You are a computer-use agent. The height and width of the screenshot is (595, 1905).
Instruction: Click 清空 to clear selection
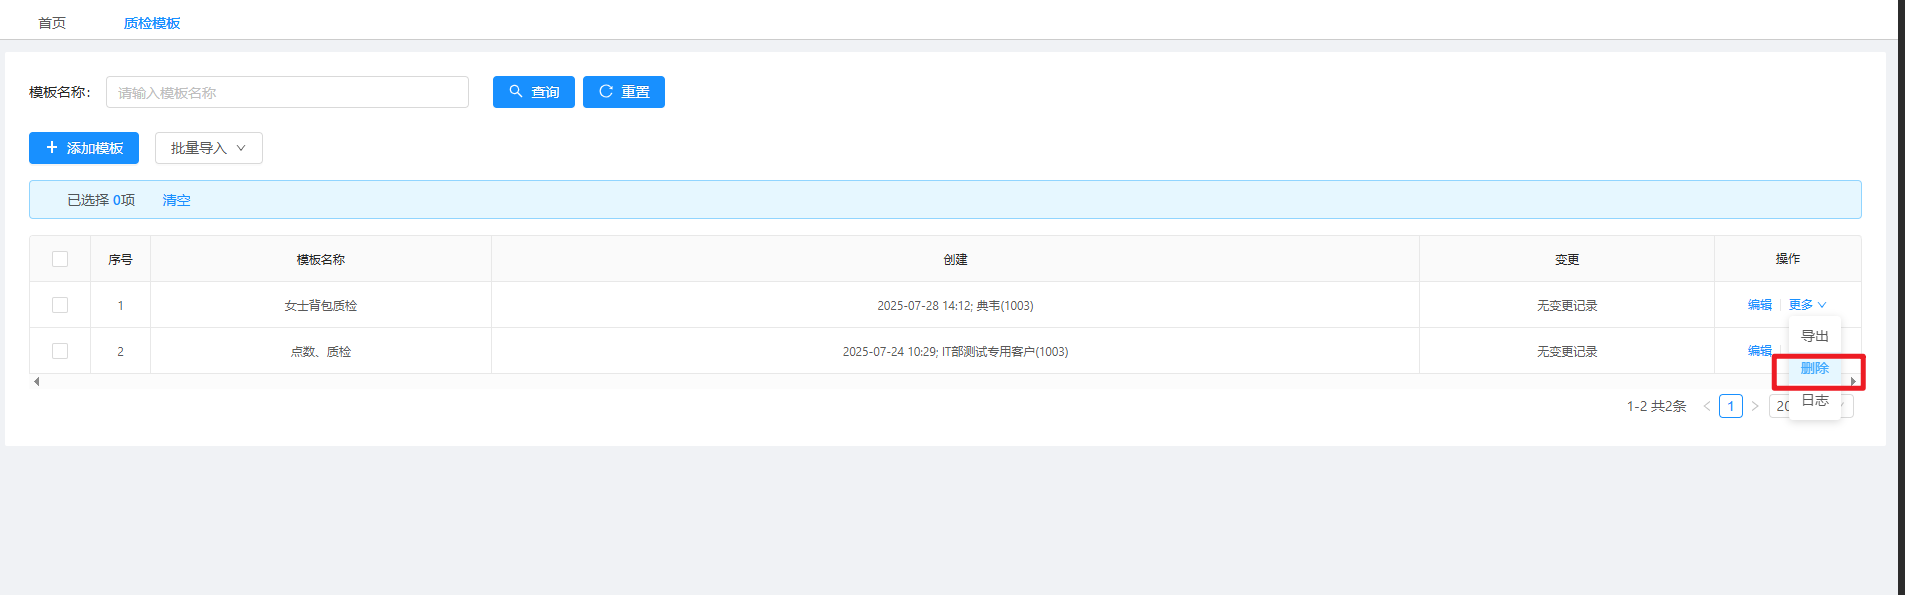[x=176, y=200]
